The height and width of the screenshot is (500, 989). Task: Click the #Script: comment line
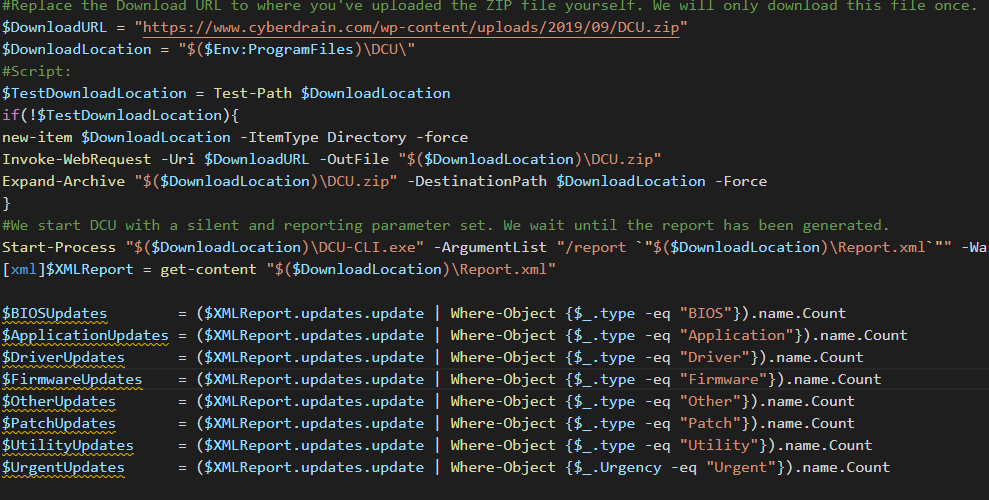(37, 71)
